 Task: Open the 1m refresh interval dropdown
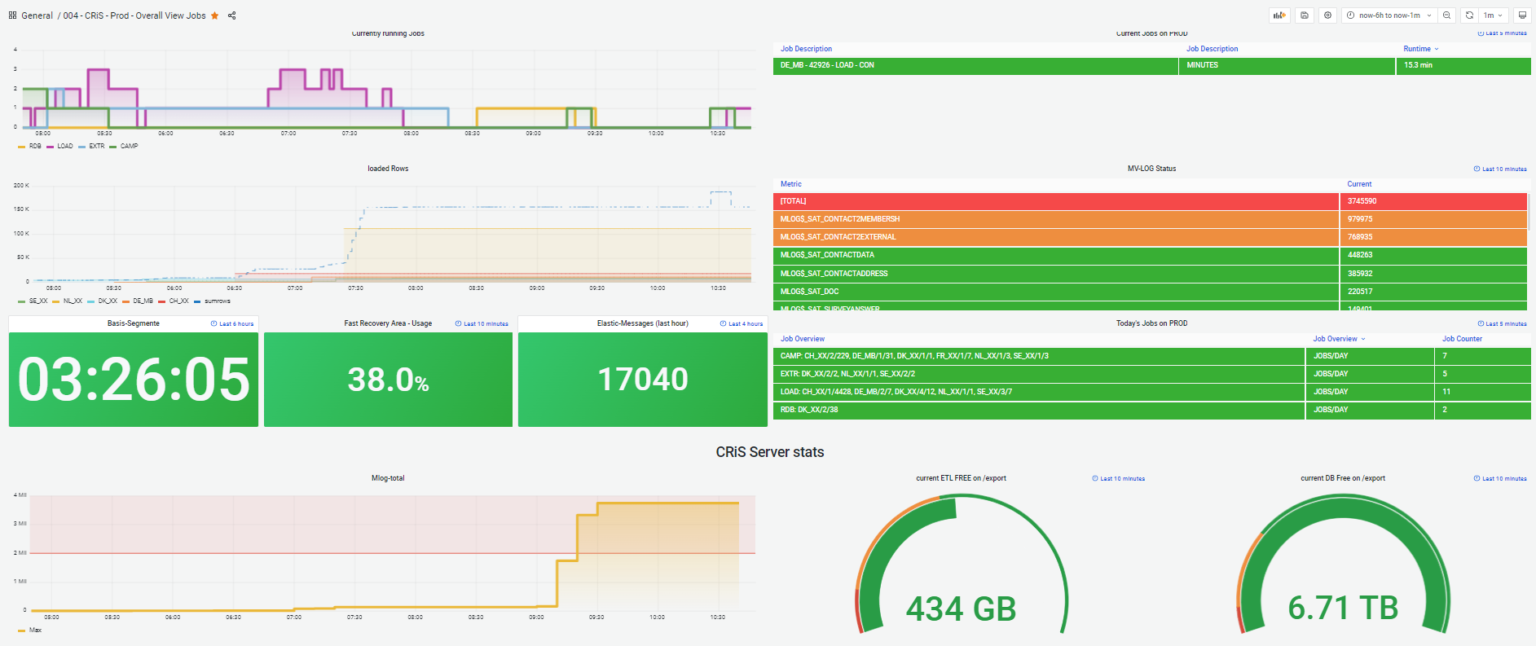pyautogui.click(x=1493, y=15)
